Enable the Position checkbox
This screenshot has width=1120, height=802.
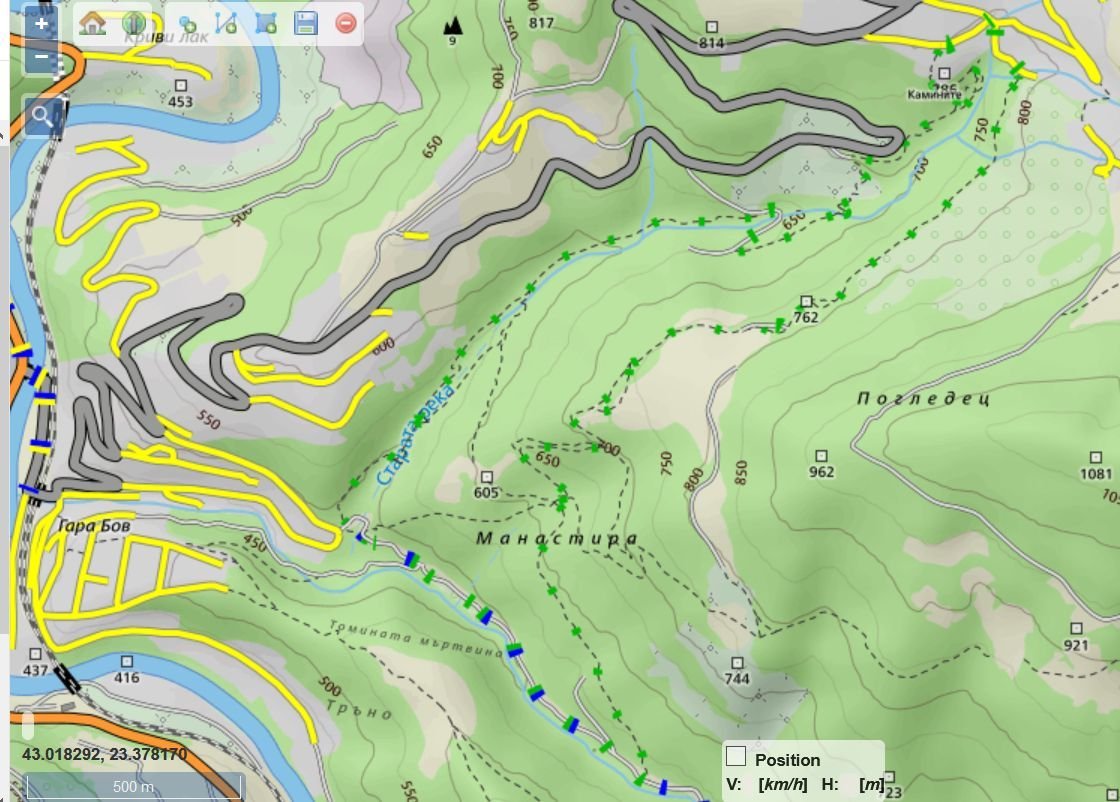point(736,756)
